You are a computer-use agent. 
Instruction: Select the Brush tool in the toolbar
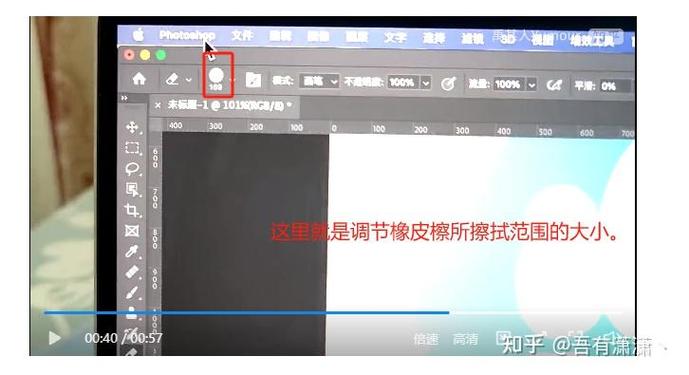pyautogui.click(x=132, y=293)
